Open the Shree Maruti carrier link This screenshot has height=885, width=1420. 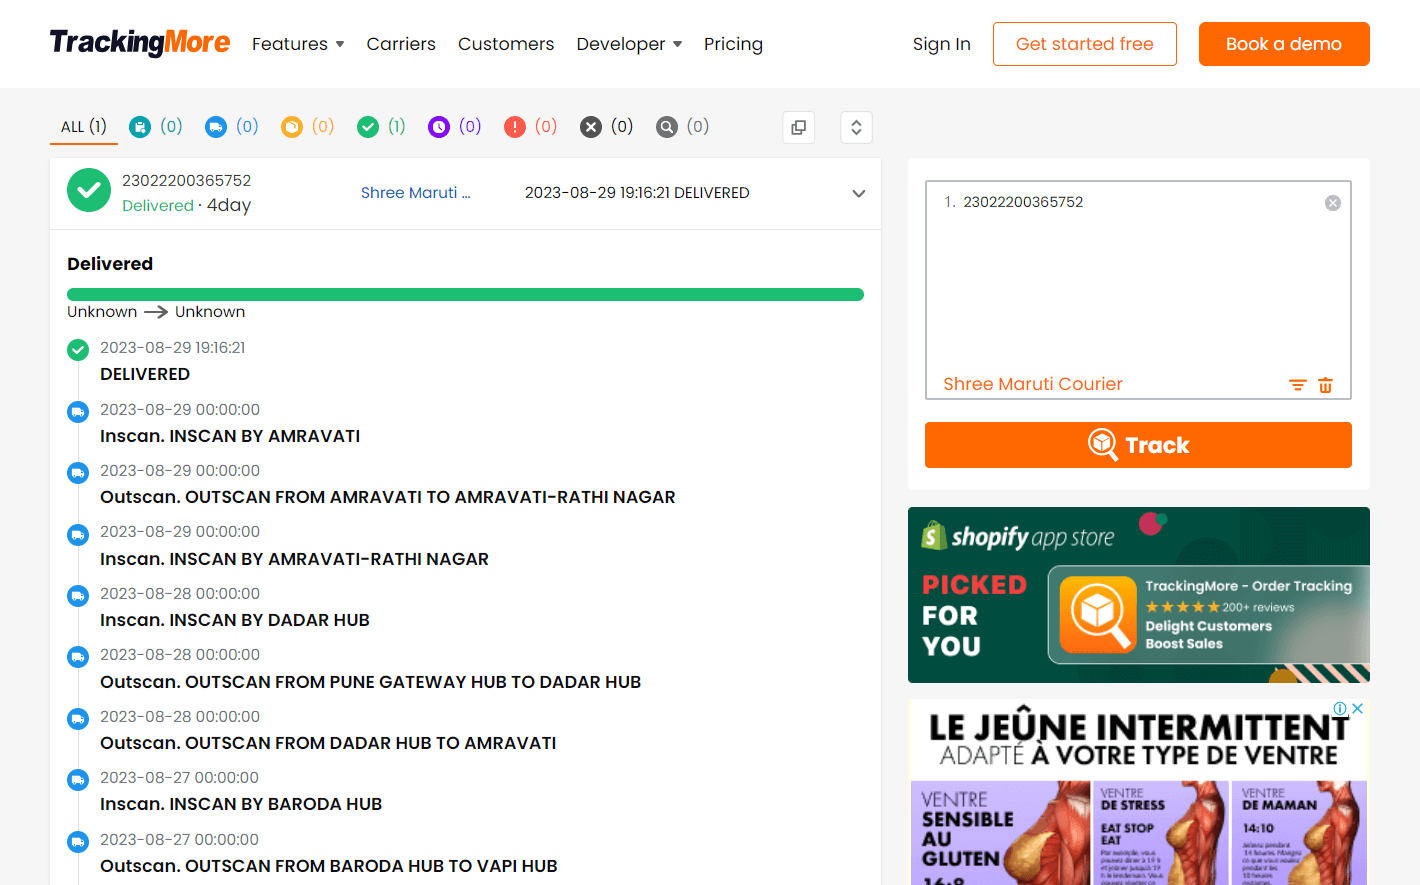(415, 193)
